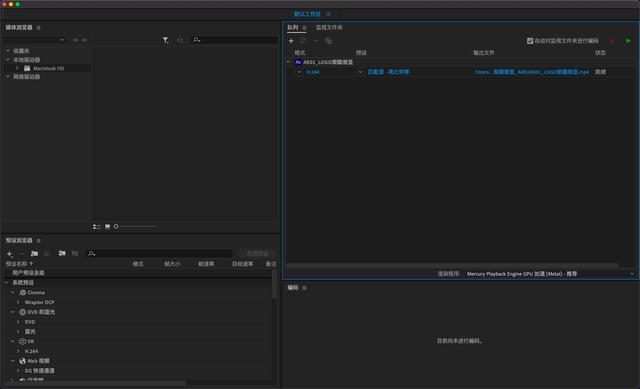Click the media browser back navigation arrow
This screenshot has height=389, width=640.
pos(76,40)
